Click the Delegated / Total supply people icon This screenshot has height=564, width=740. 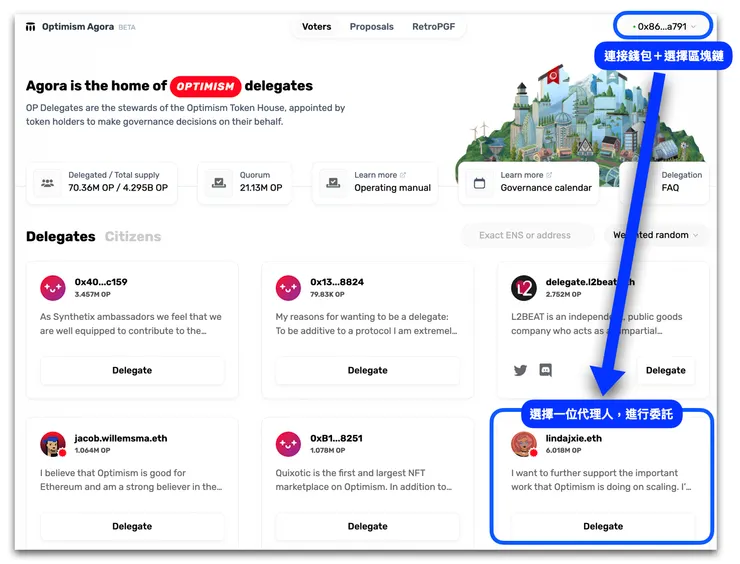(x=47, y=183)
